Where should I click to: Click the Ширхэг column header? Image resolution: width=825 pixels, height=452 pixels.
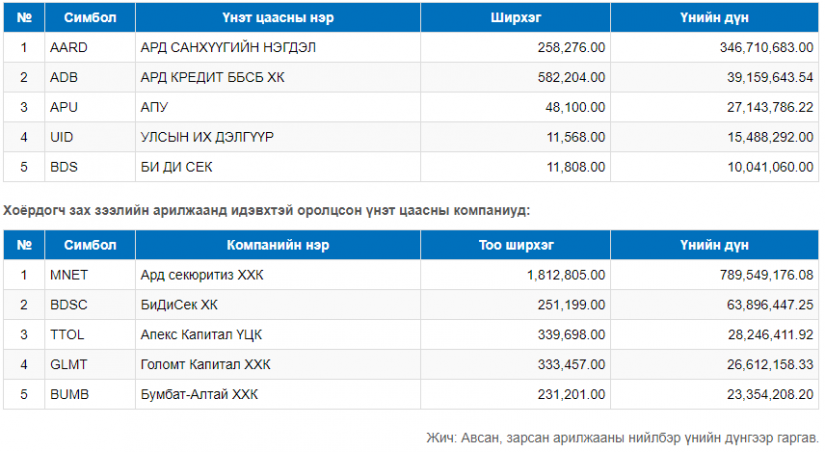516,17
